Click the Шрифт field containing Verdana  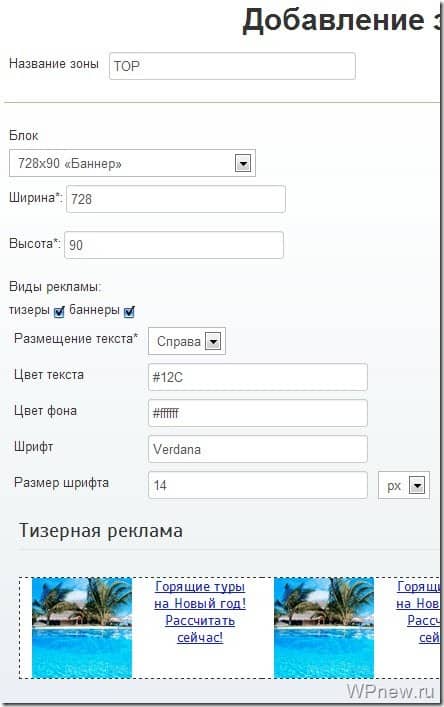tap(257, 449)
